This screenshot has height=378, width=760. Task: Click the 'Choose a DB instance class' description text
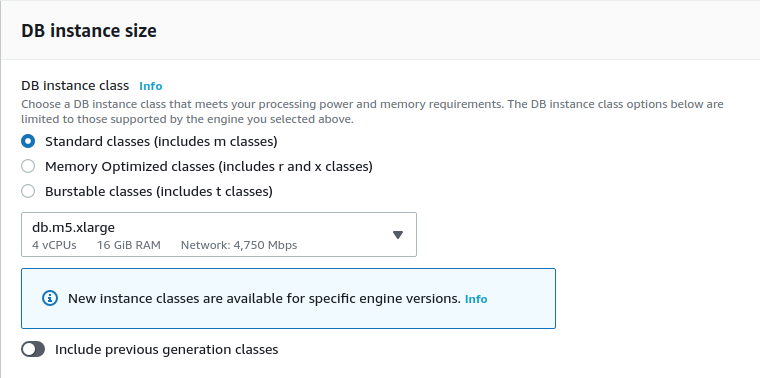[x=372, y=111]
